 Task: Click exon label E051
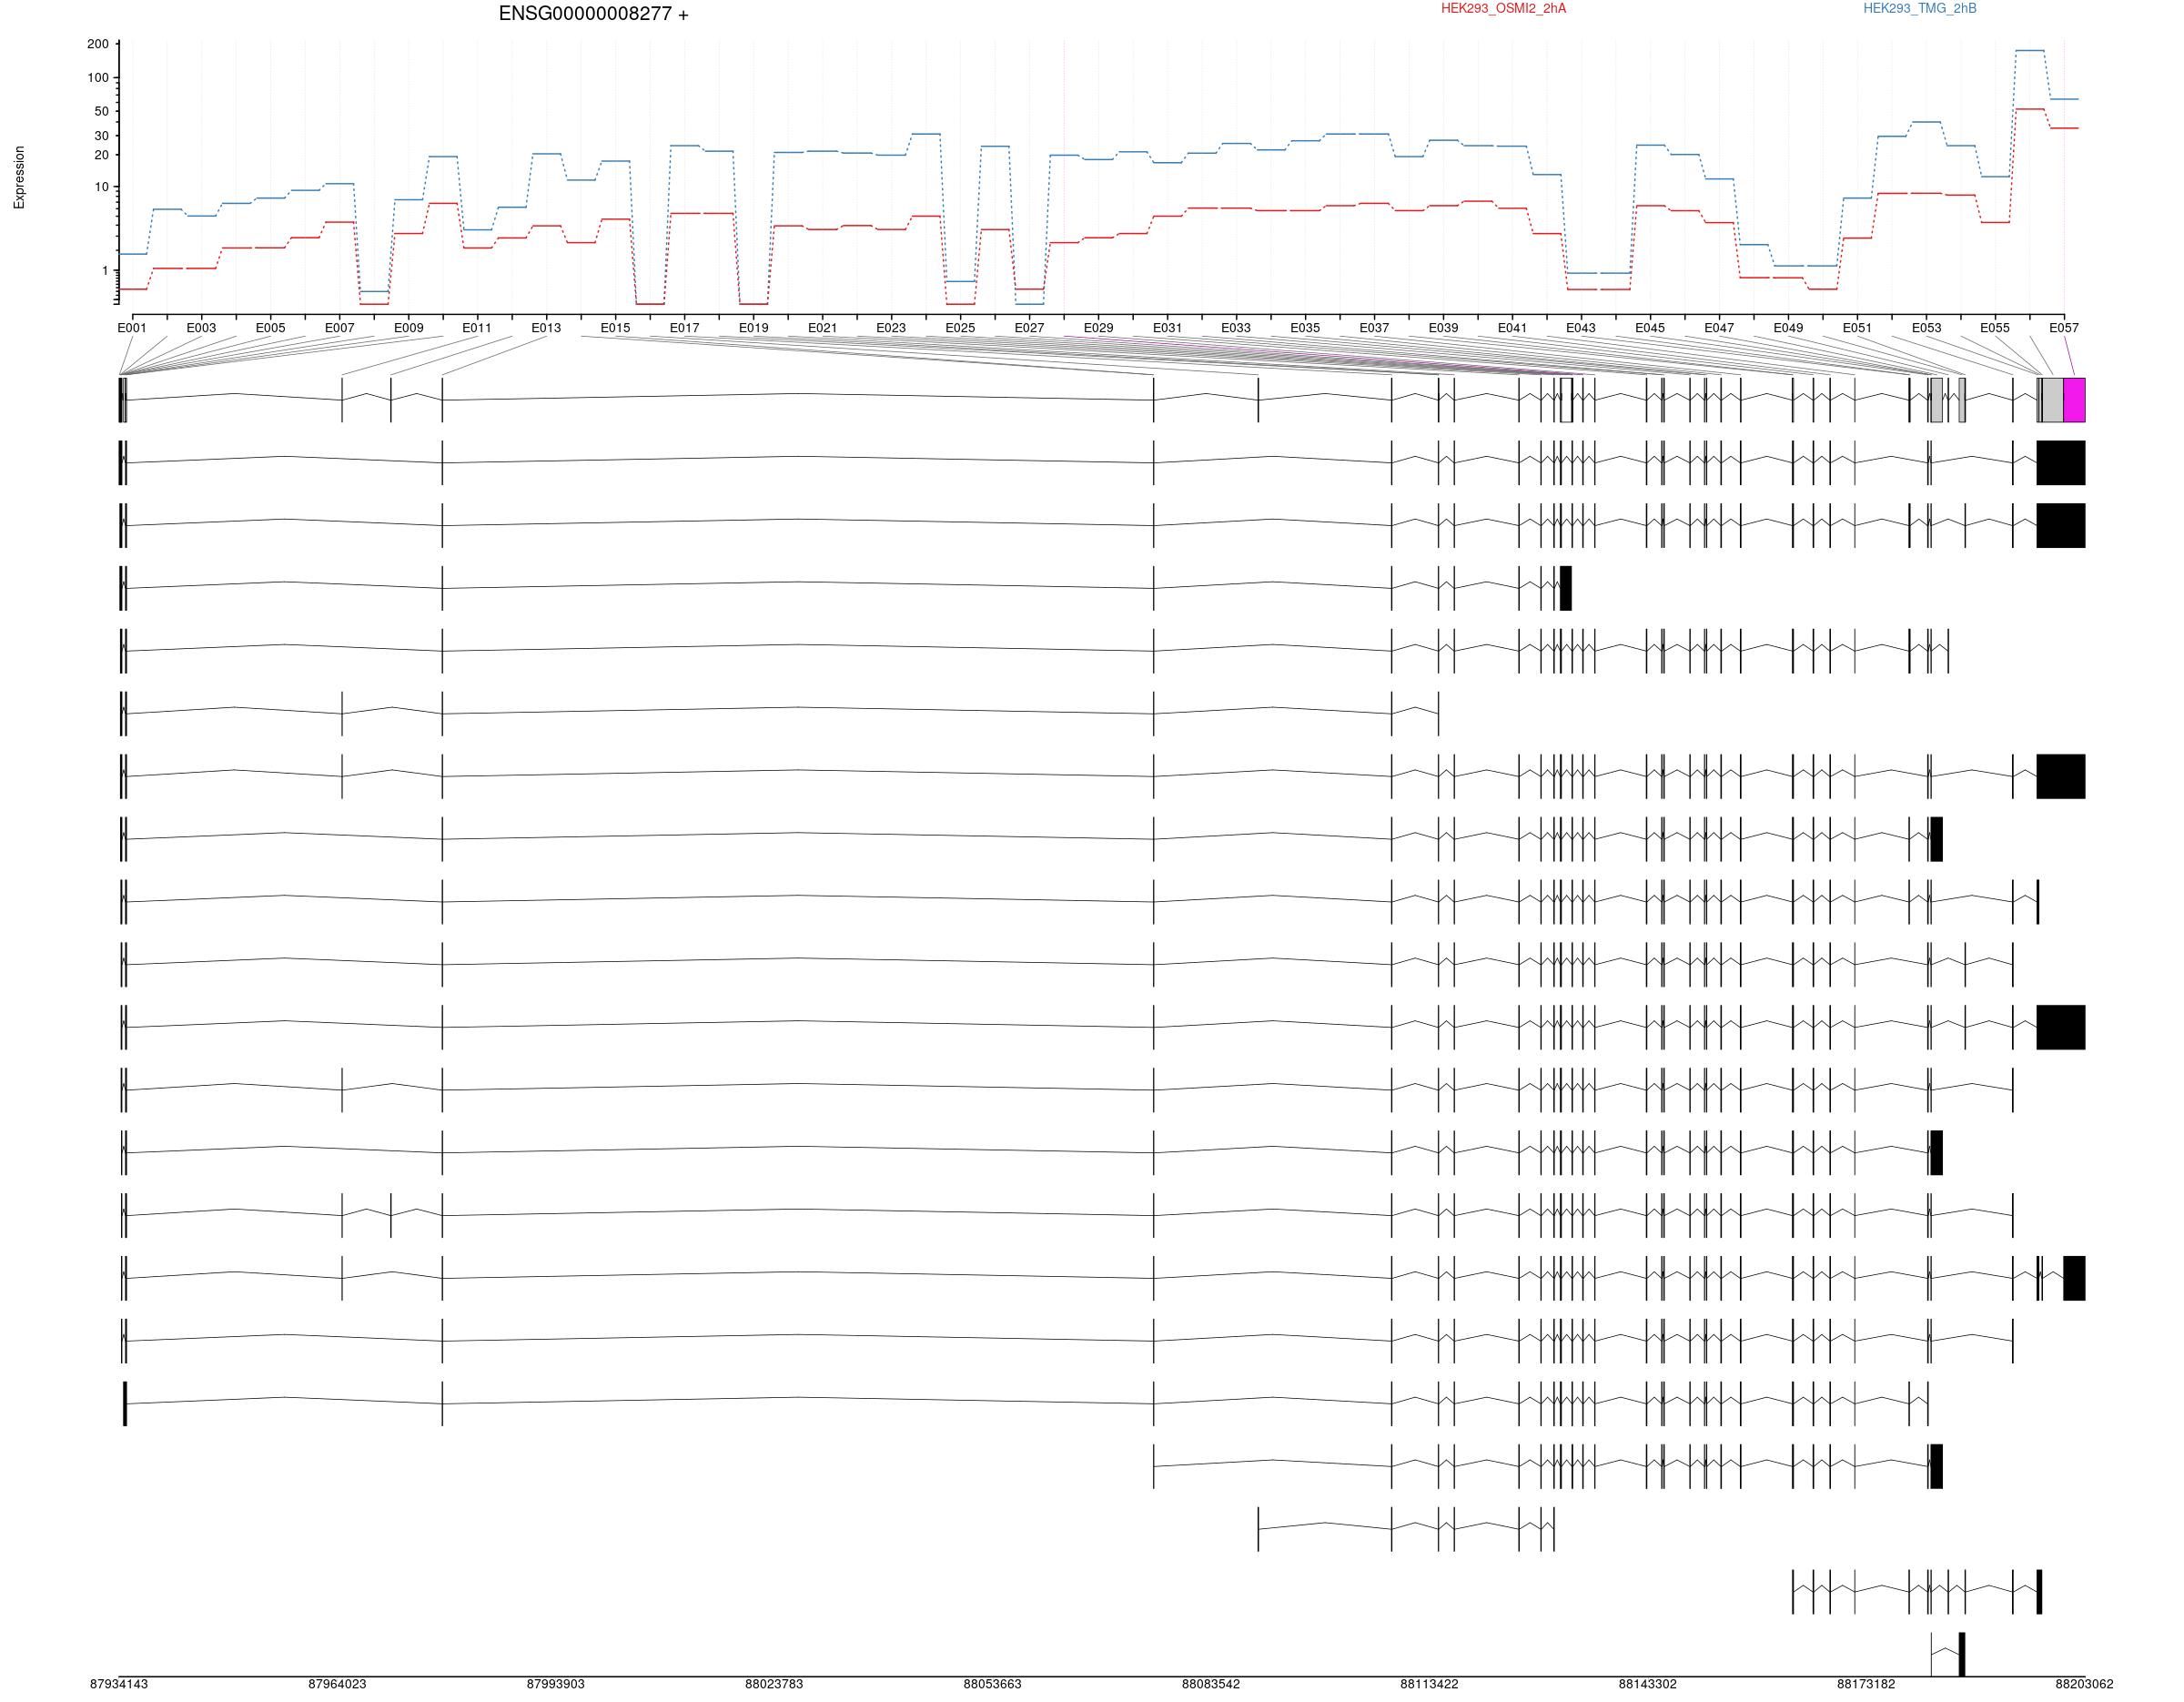click(x=1857, y=328)
